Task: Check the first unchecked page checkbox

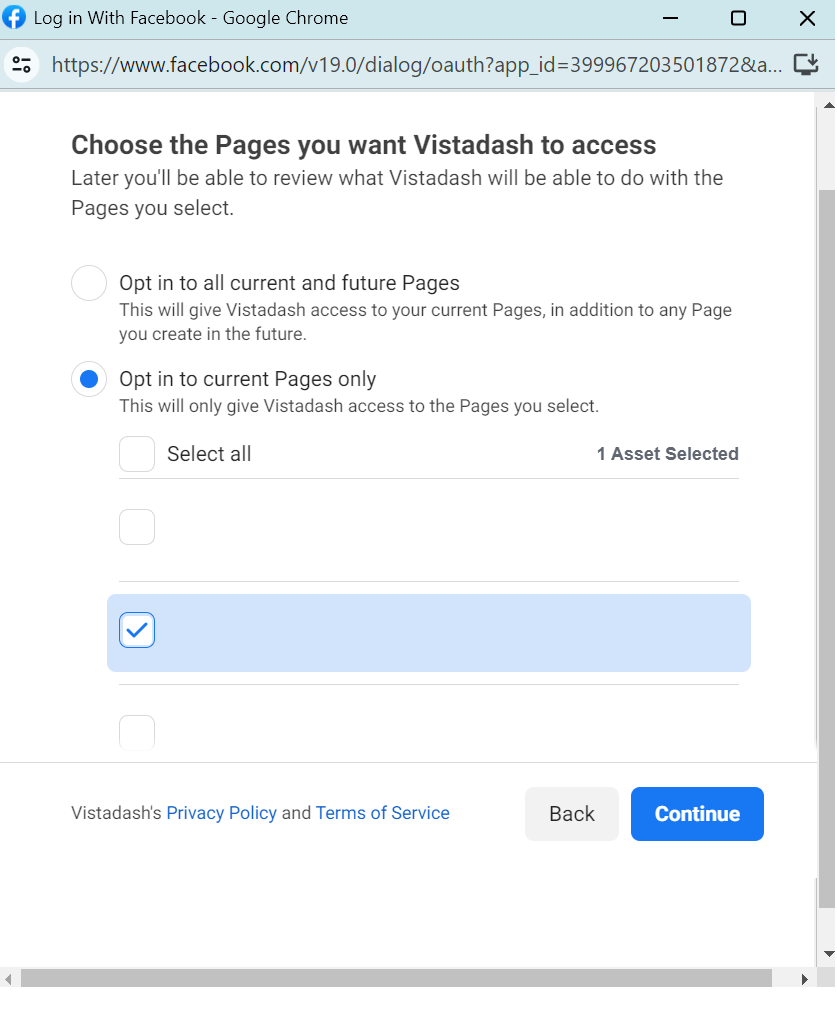Action: 137,527
